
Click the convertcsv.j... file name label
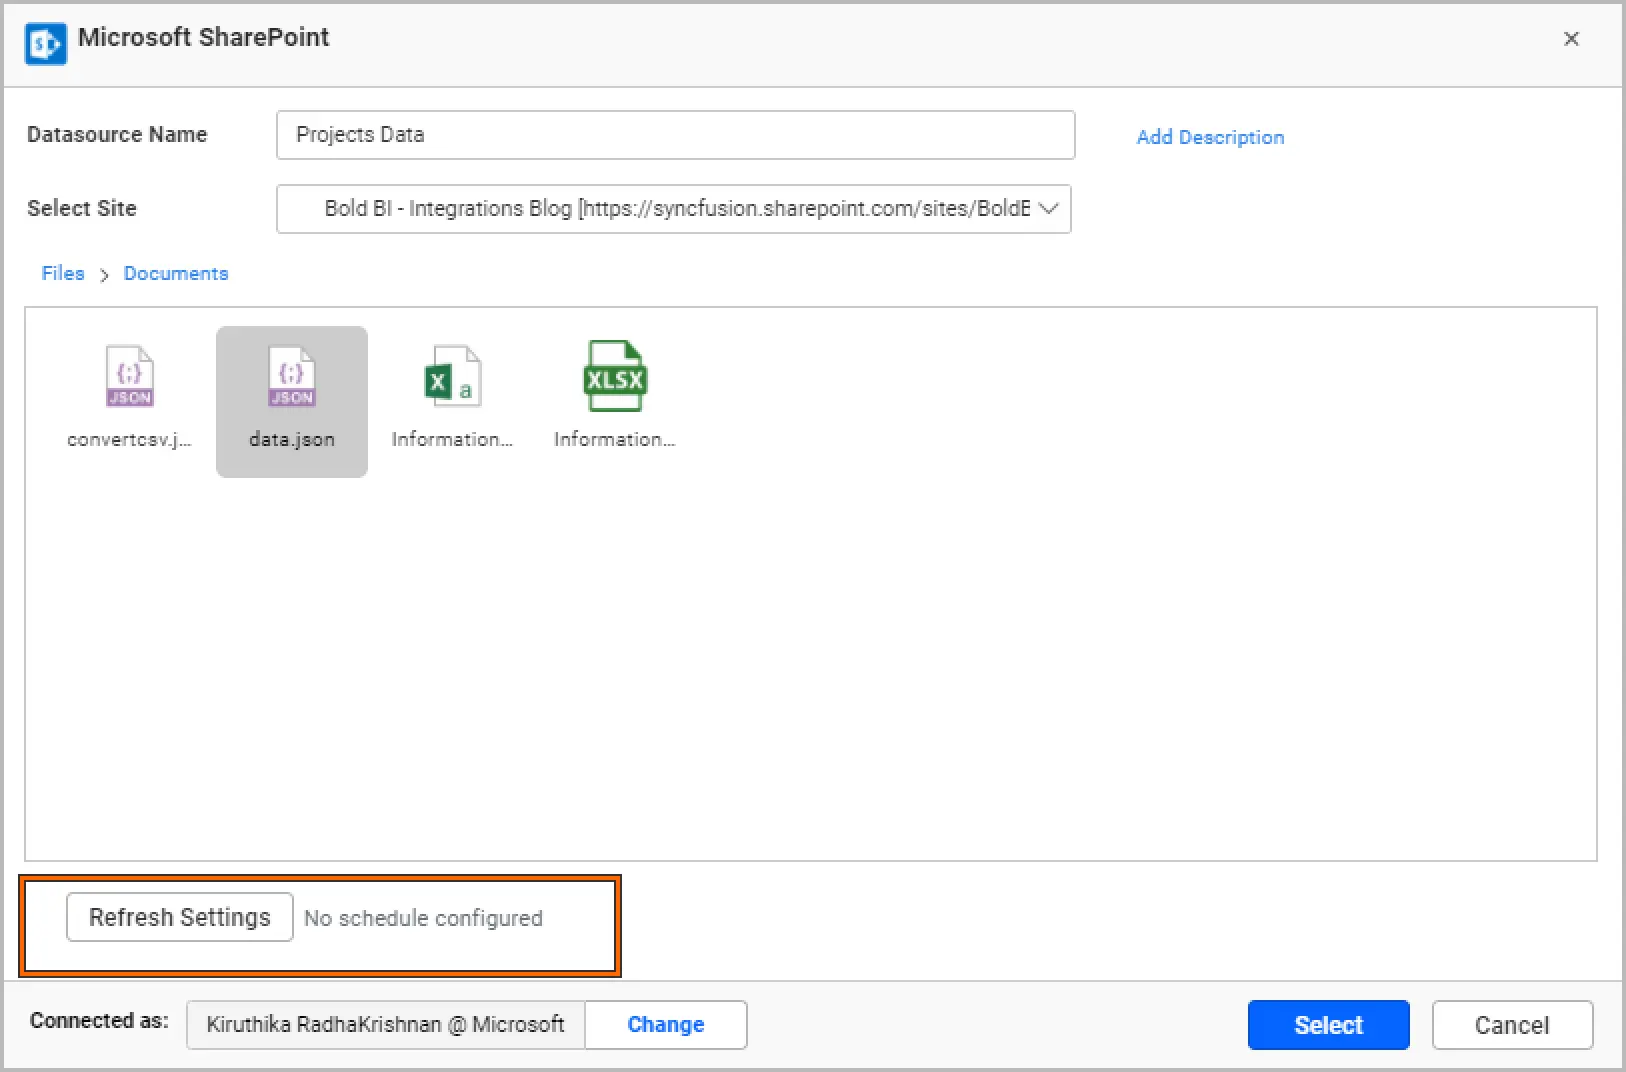(x=129, y=440)
